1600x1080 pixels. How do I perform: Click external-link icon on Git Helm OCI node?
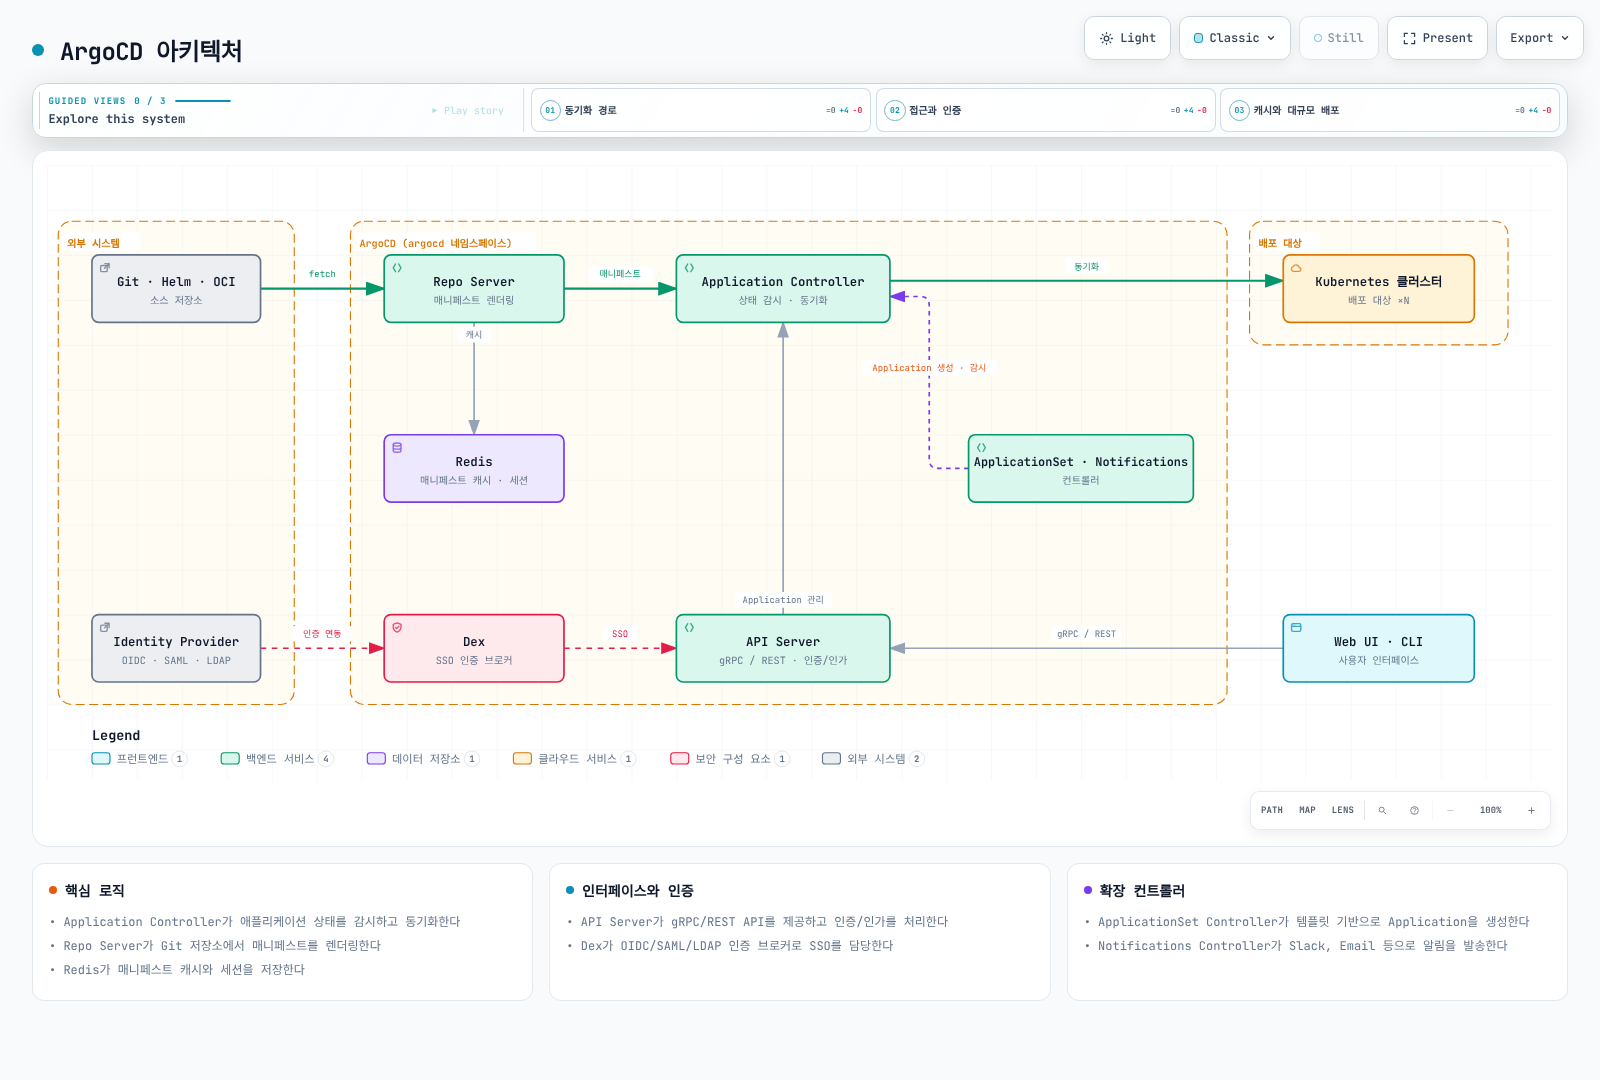pyautogui.click(x=105, y=268)
